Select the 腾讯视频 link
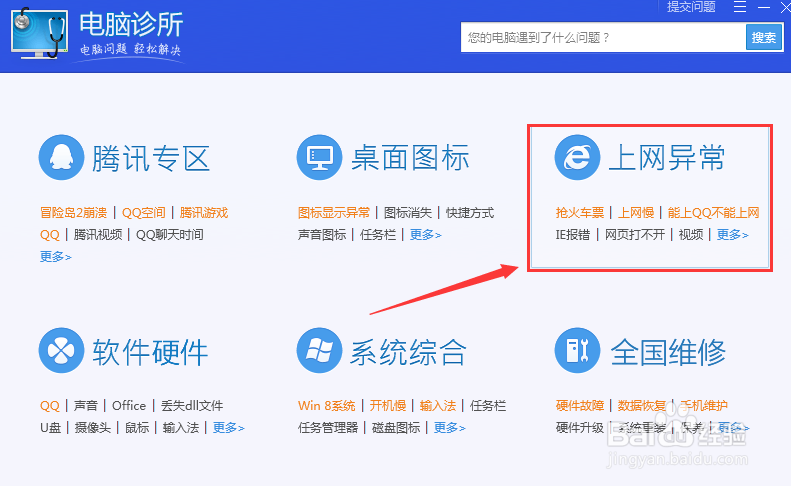 [98, 235]
